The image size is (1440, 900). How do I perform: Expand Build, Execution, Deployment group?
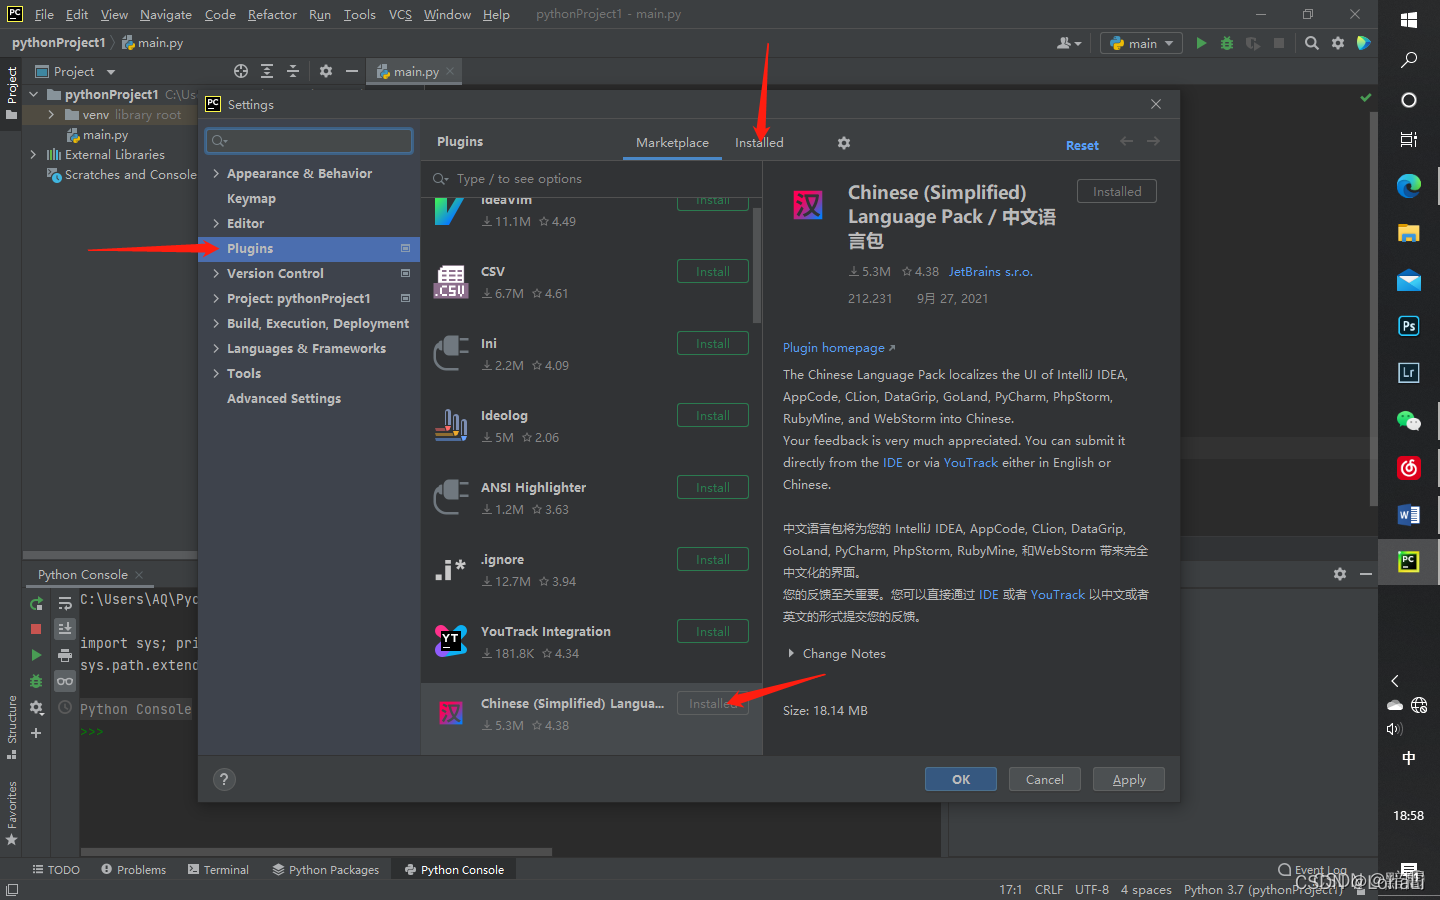[216, 324]
